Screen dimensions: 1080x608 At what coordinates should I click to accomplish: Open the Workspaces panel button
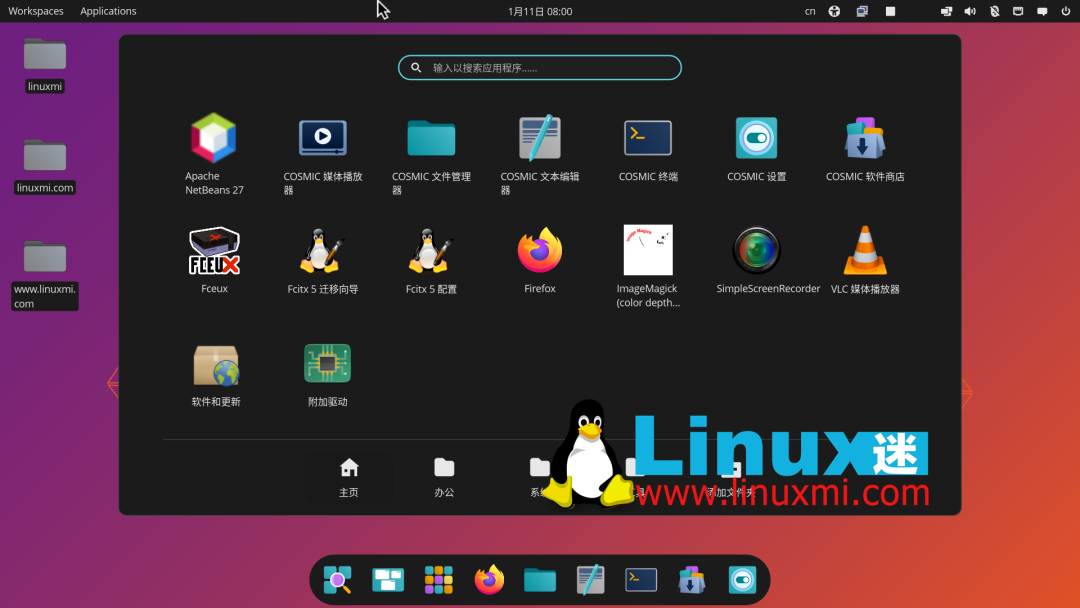tap(36, 11)
